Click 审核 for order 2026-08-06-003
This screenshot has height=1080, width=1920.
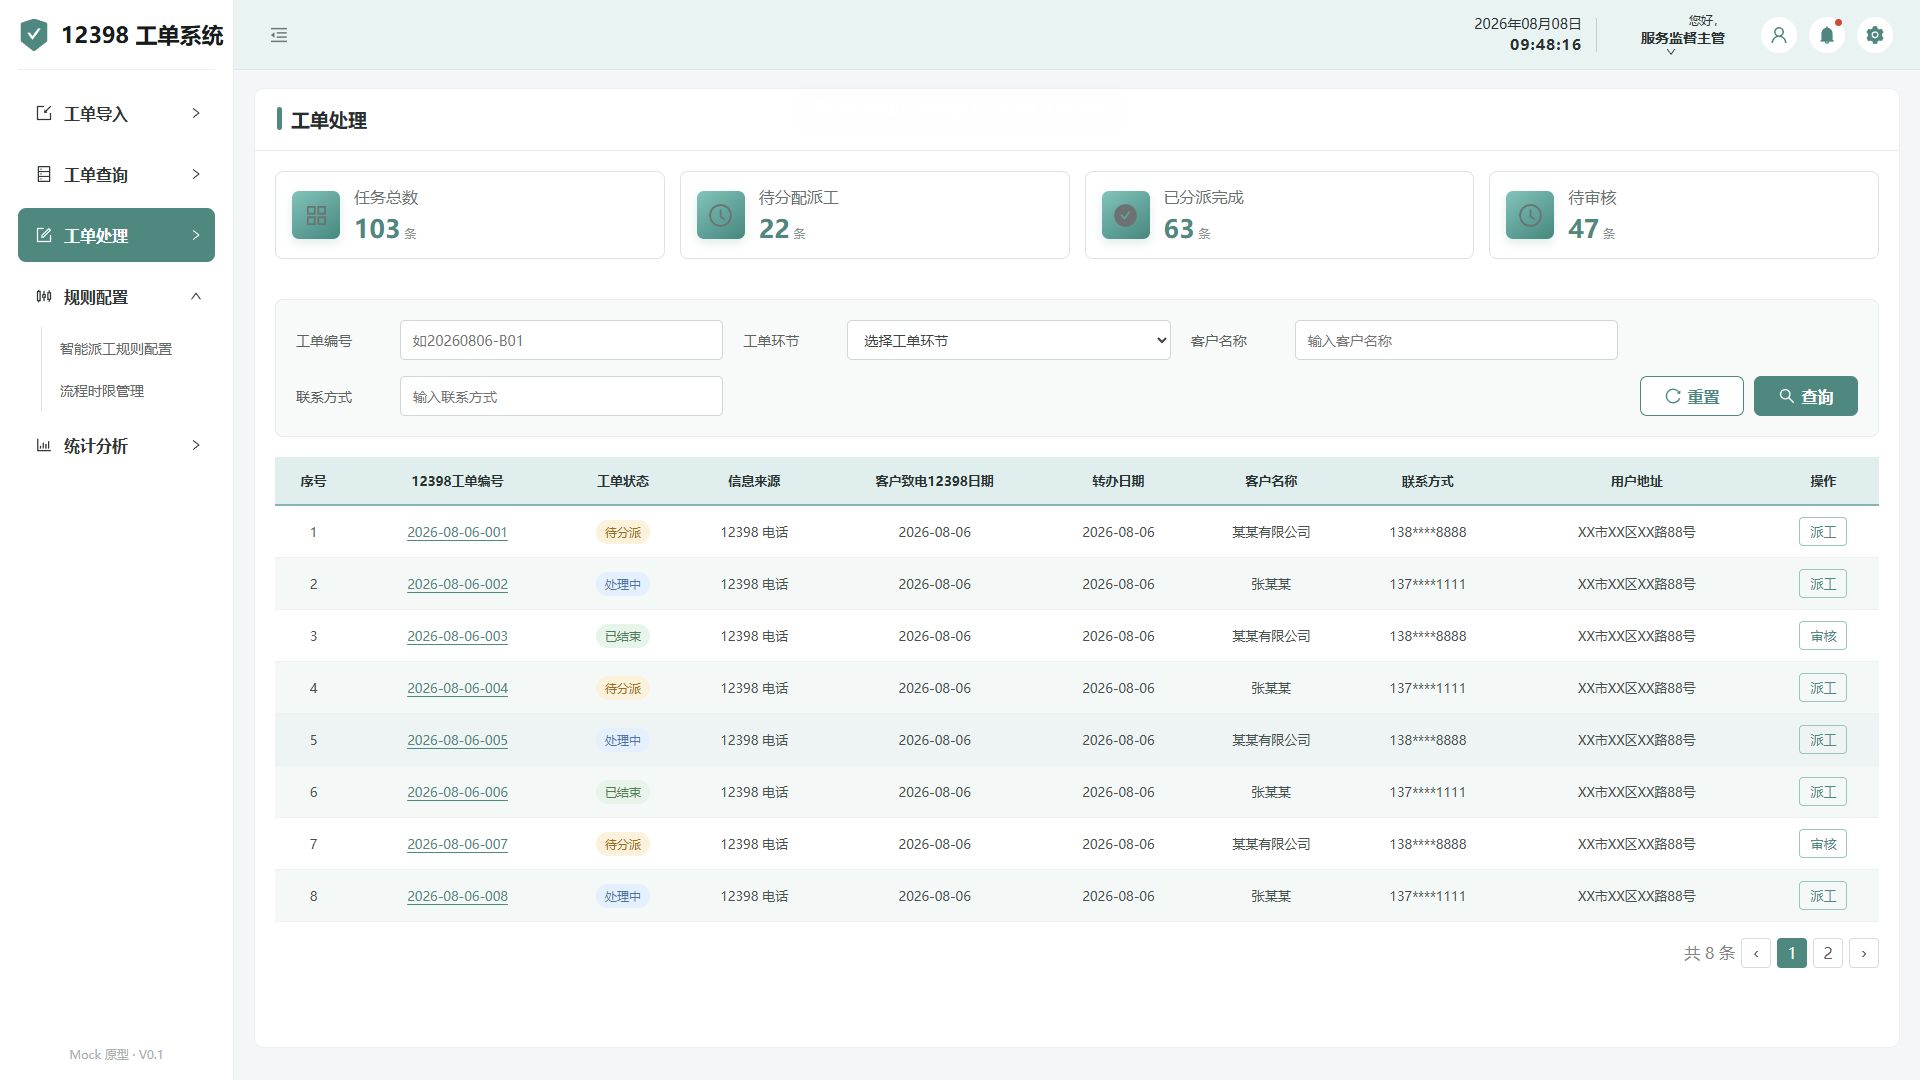point(1822,636)
